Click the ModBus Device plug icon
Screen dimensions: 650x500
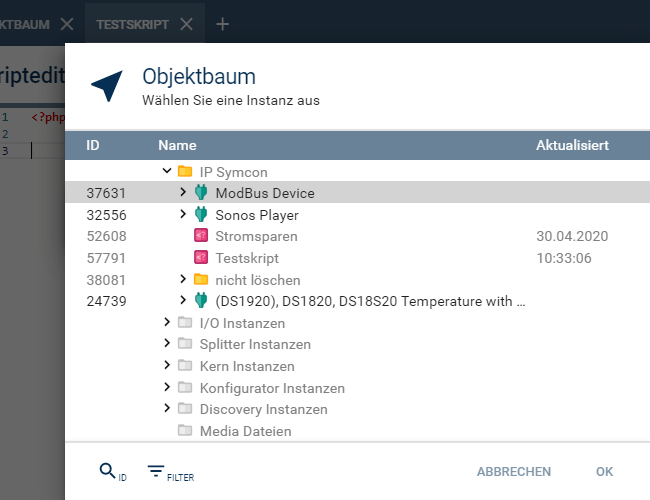point(200,193)
